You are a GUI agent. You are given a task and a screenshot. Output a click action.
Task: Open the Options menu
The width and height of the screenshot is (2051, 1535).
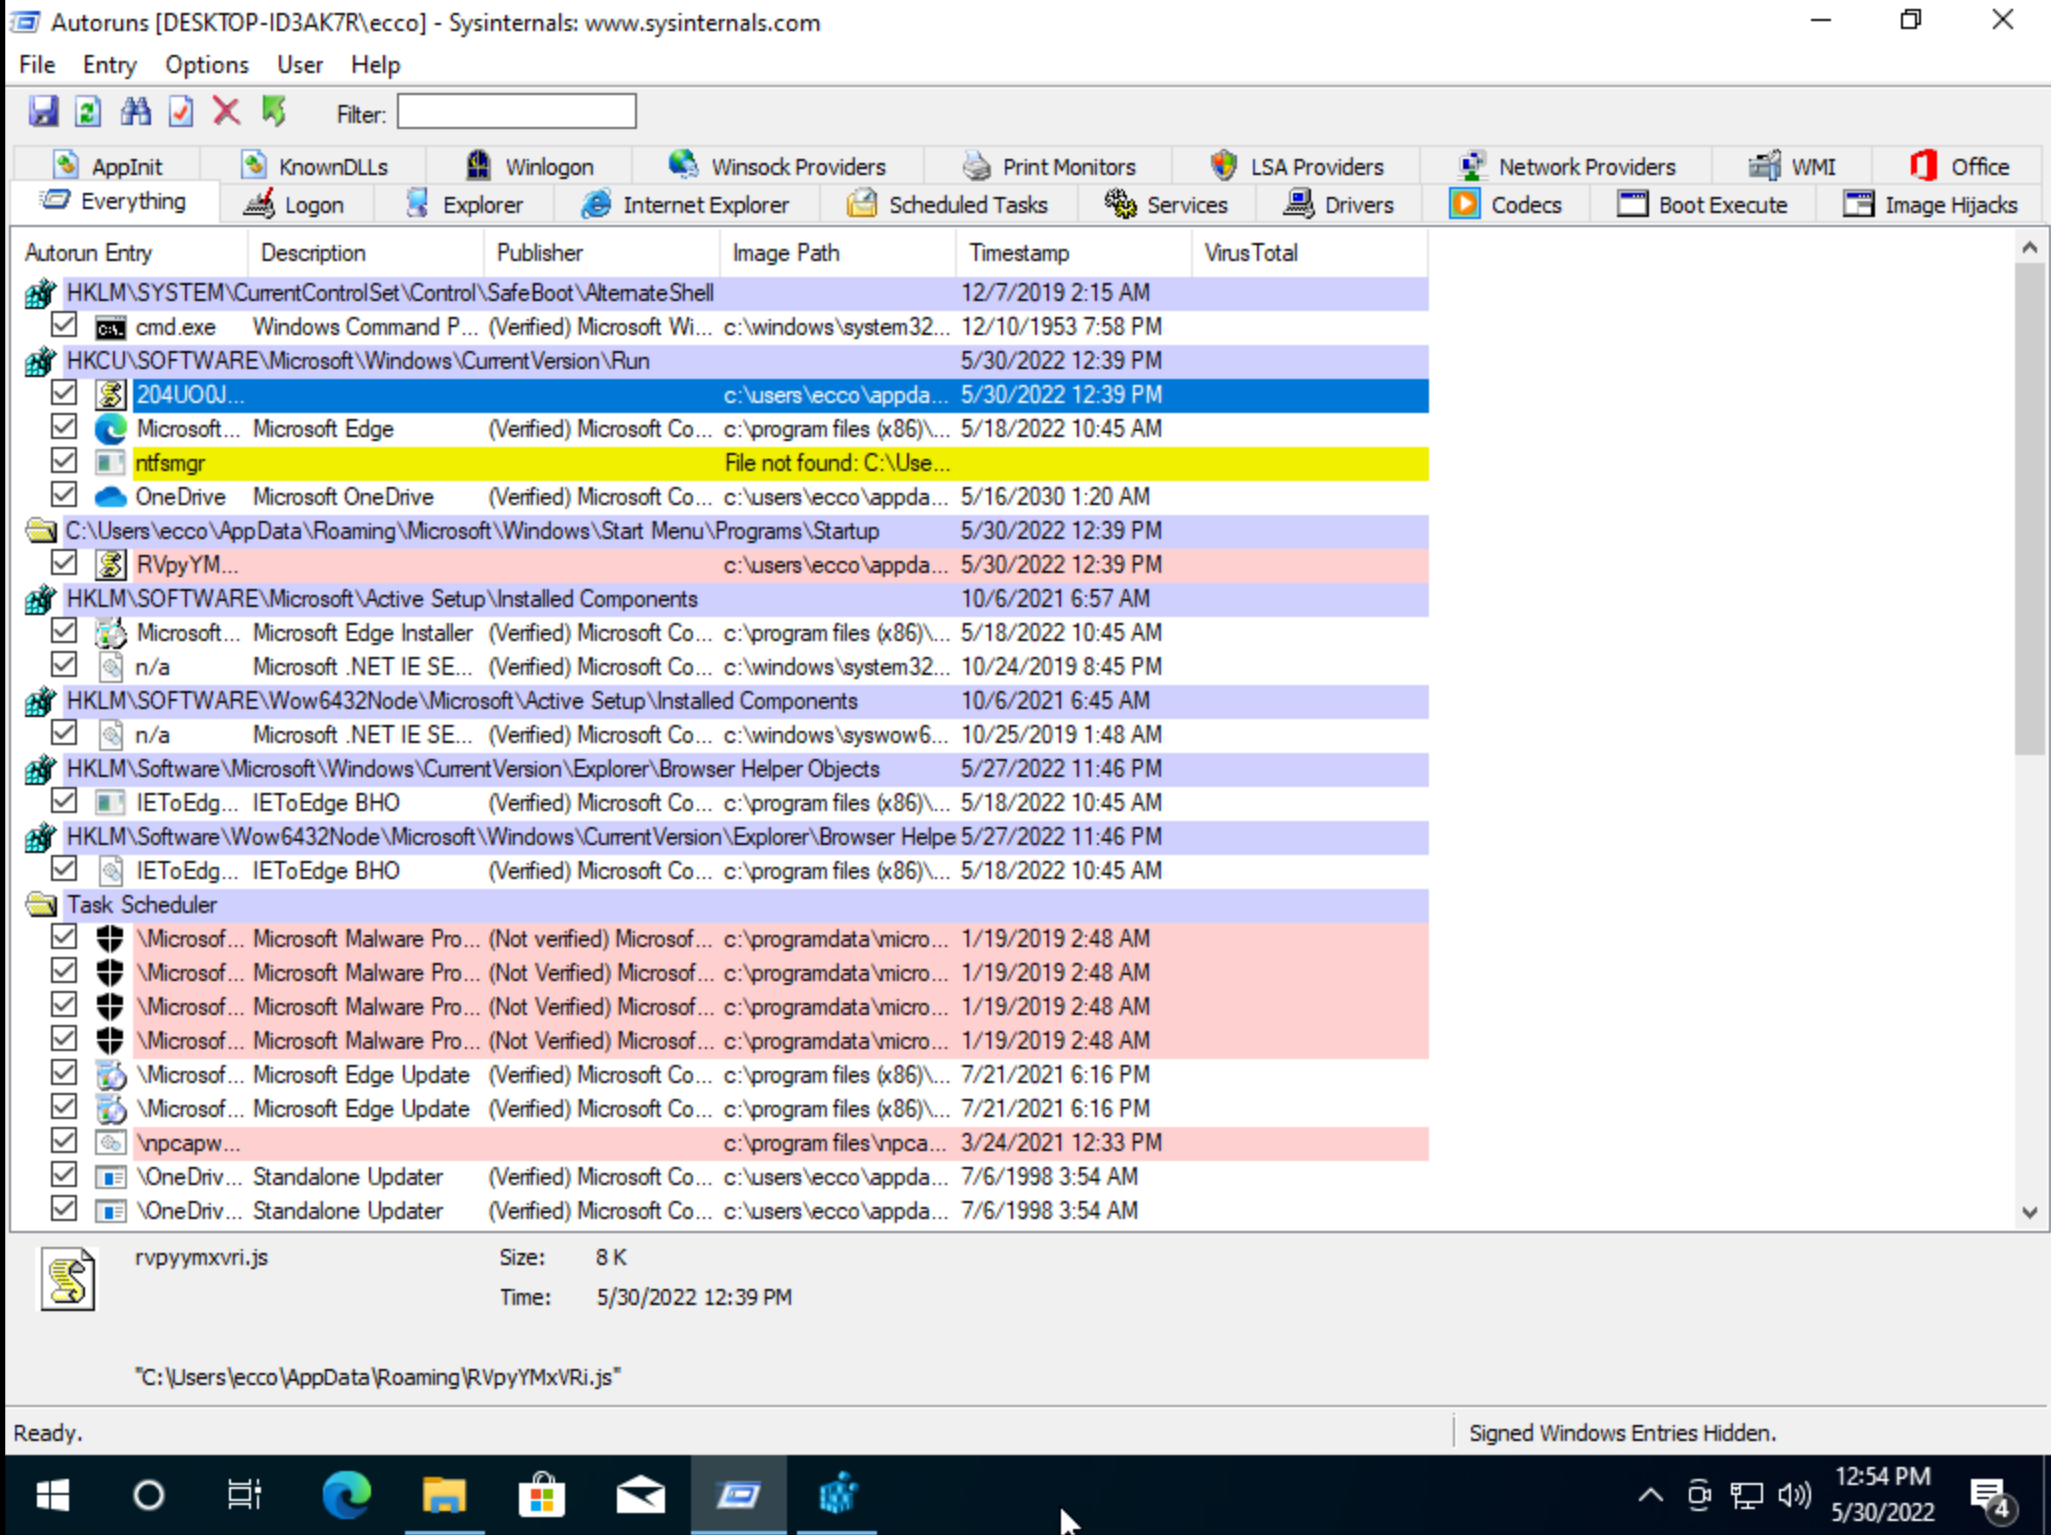point(206,65)
